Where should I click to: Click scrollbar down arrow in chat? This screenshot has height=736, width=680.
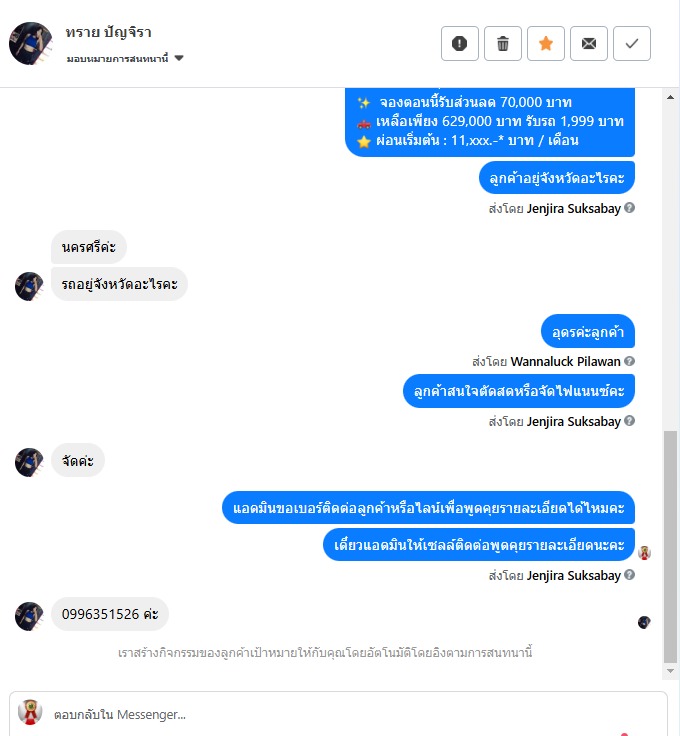(670, 671)
